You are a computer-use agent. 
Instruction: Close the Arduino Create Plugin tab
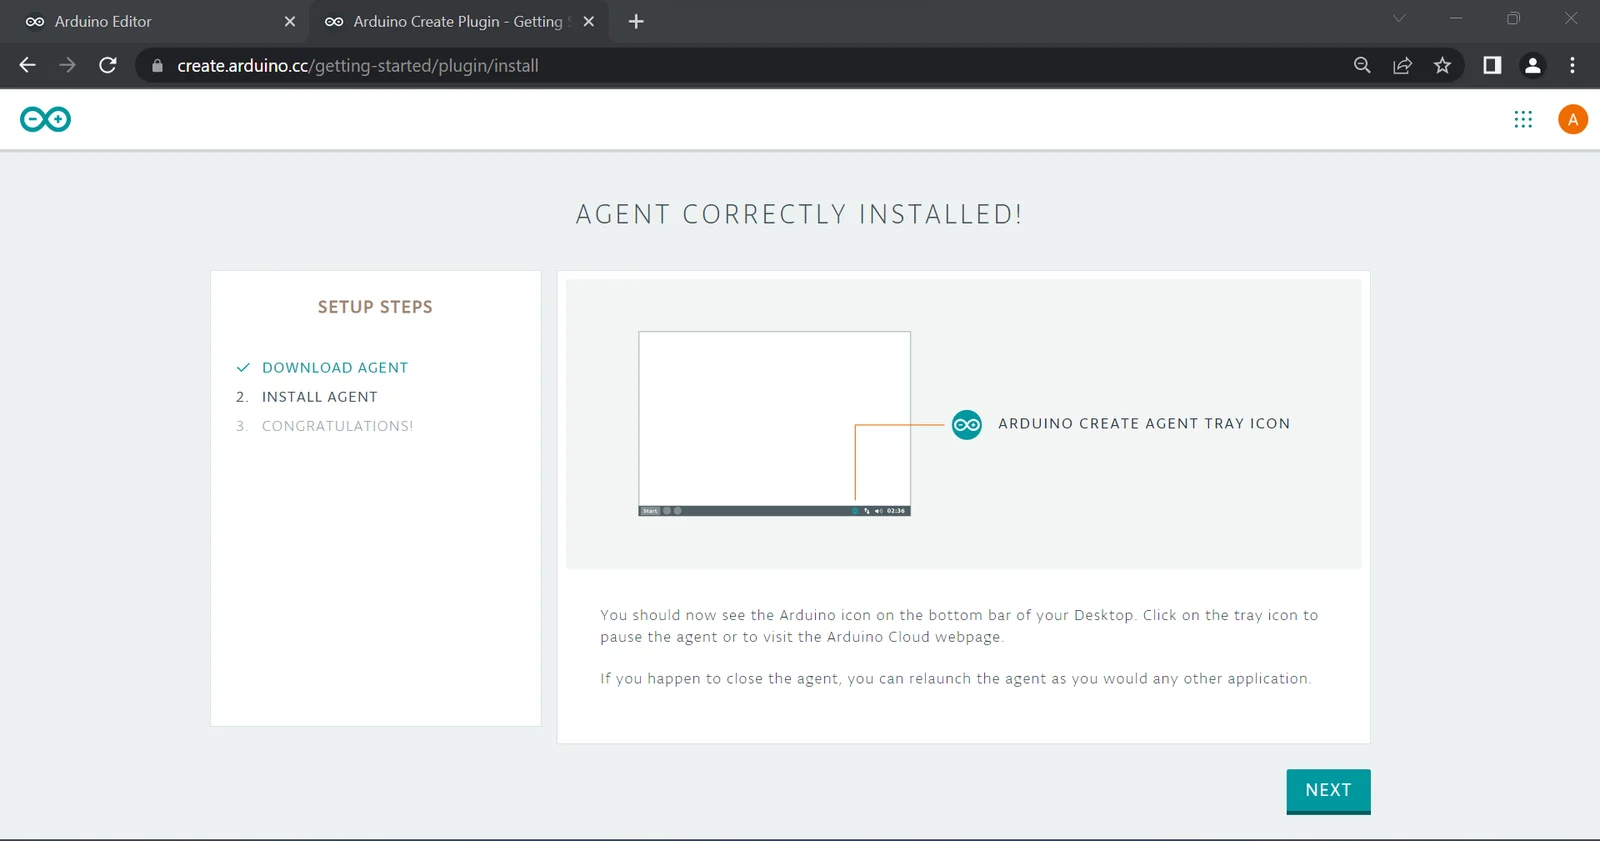click(589, 21)
